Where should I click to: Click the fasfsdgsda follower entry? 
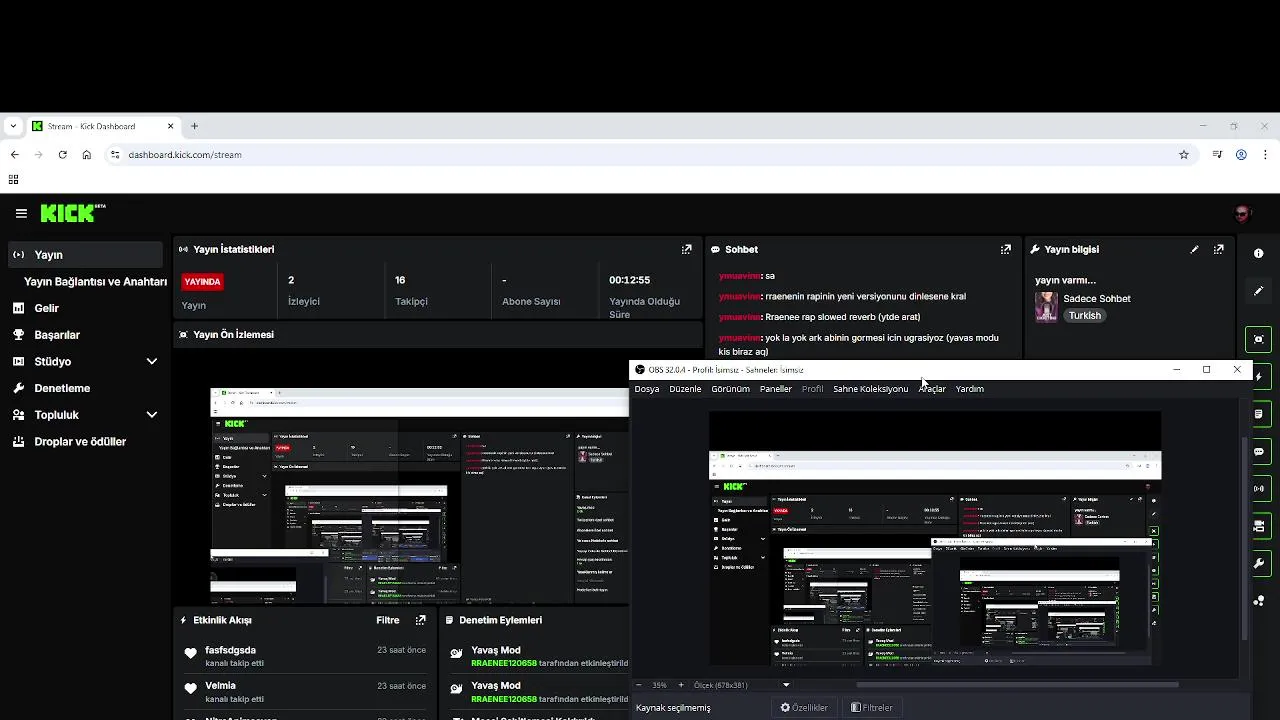(x=304, y=656)
